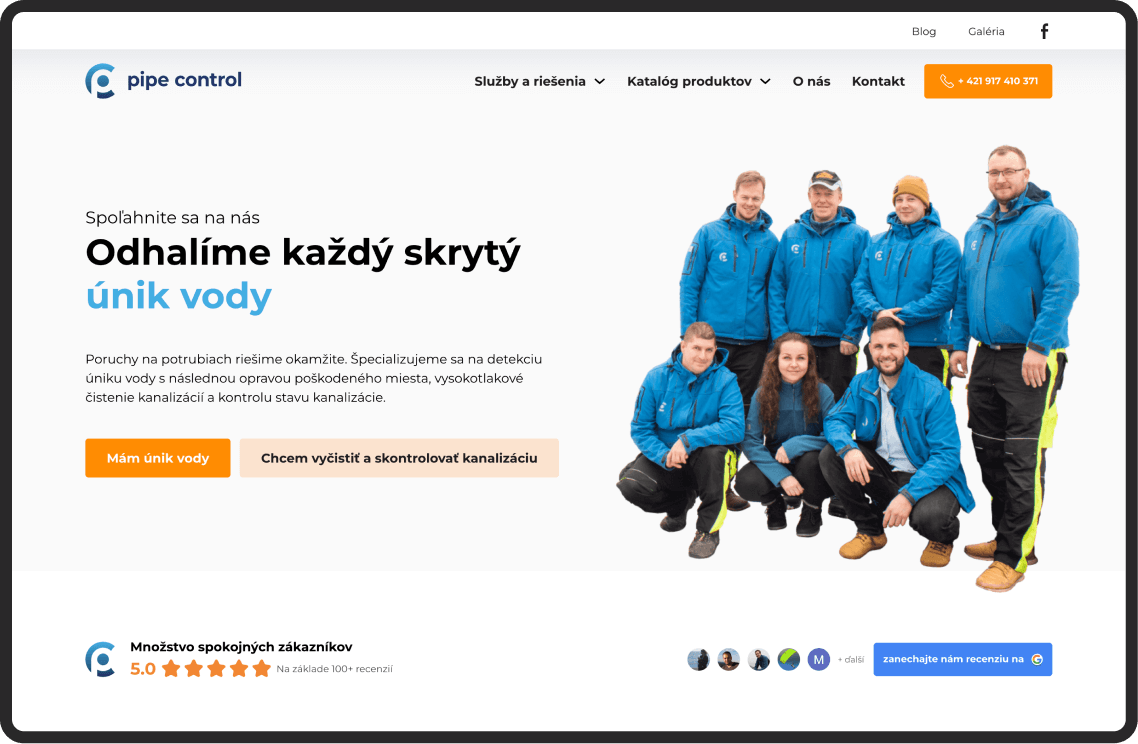Click the Pipe Control logo in header
Screen dimensions: 1138x744
pyautogui.click(x=164, y=81)
